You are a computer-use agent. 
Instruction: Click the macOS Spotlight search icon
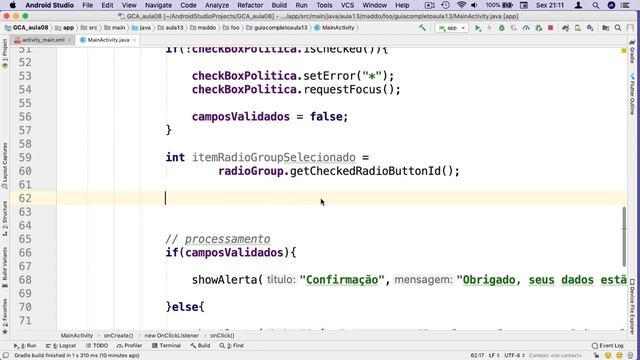[x=596, y=5]
